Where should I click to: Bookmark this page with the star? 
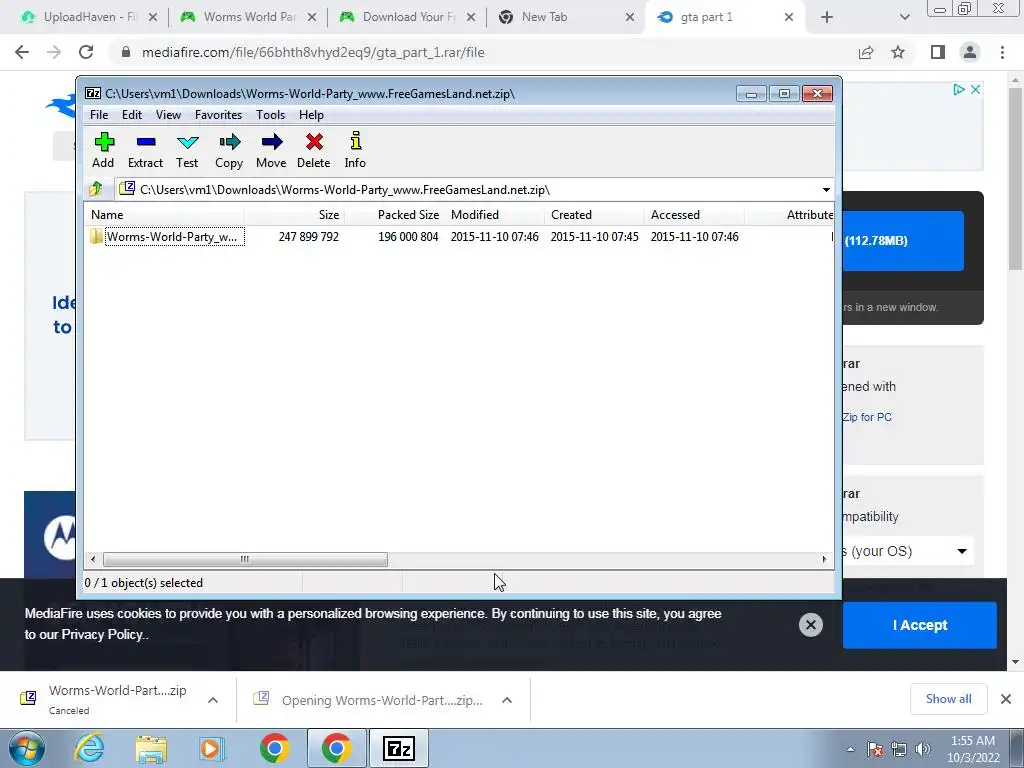898,52
